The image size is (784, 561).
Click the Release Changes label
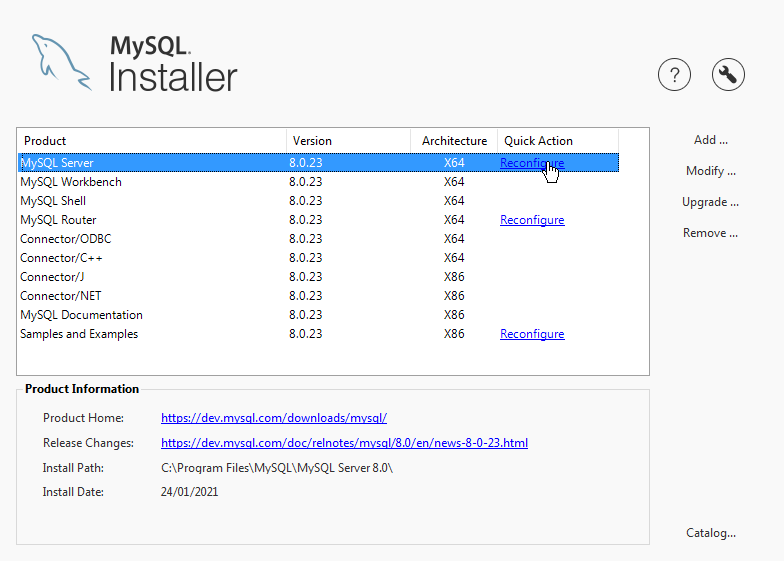click(88, 443)
